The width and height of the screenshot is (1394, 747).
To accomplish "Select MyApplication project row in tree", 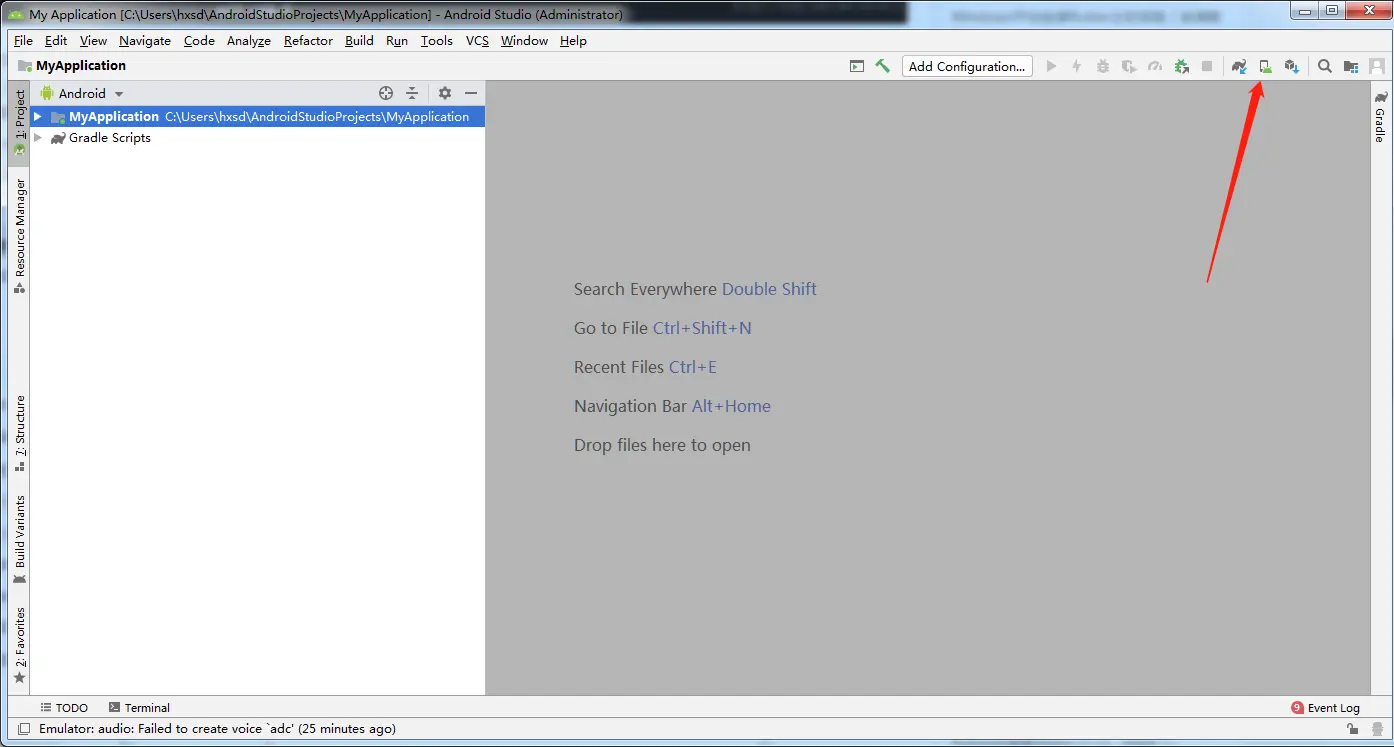I will 257,117.
